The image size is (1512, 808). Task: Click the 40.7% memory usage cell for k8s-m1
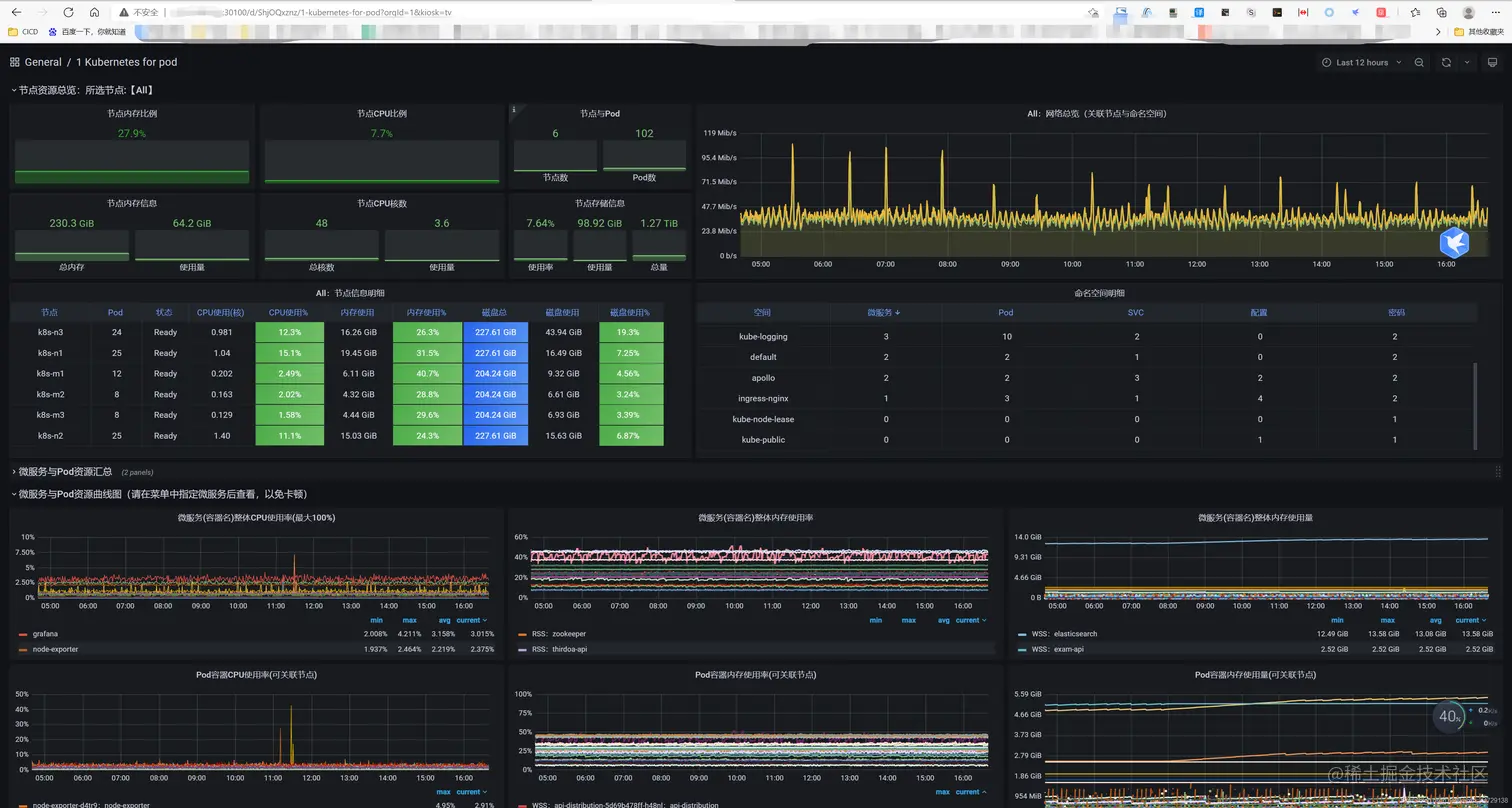click(427, 374)
